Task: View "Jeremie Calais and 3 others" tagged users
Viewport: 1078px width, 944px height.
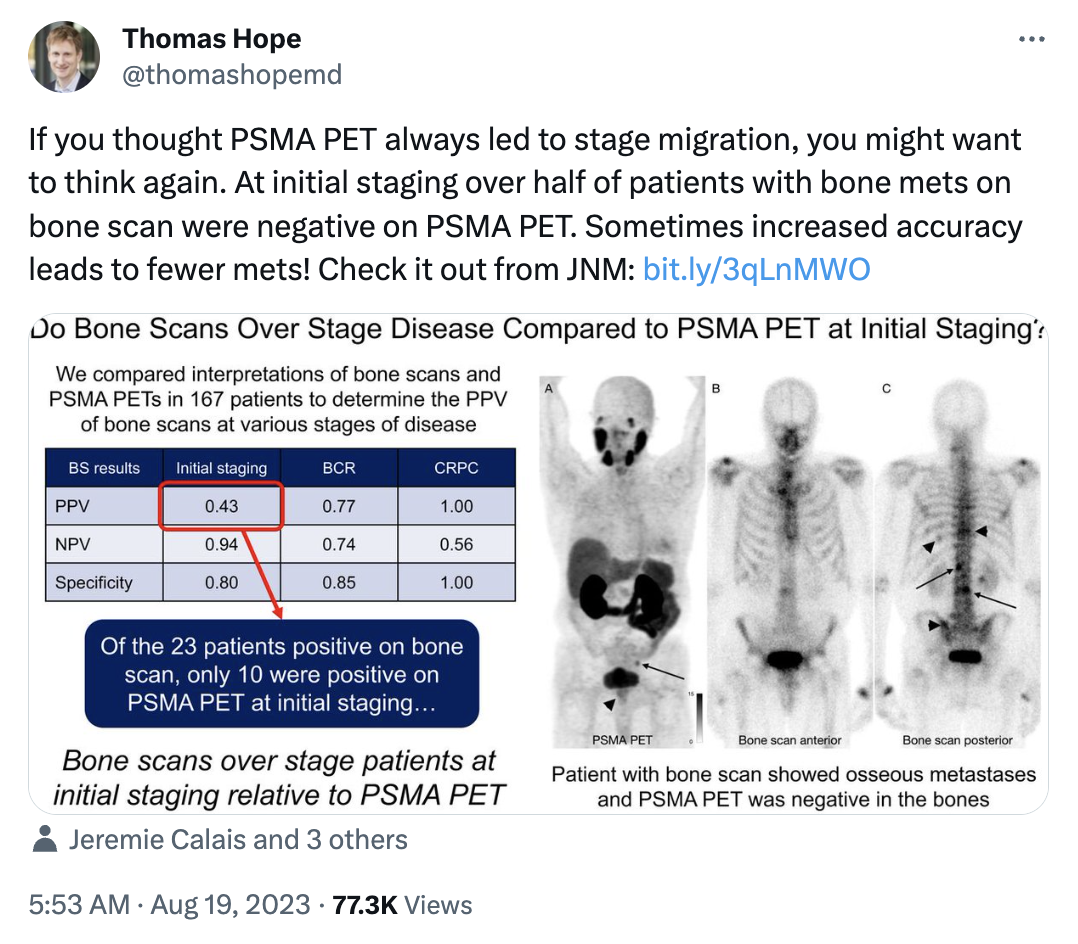Action: [238, 839]
